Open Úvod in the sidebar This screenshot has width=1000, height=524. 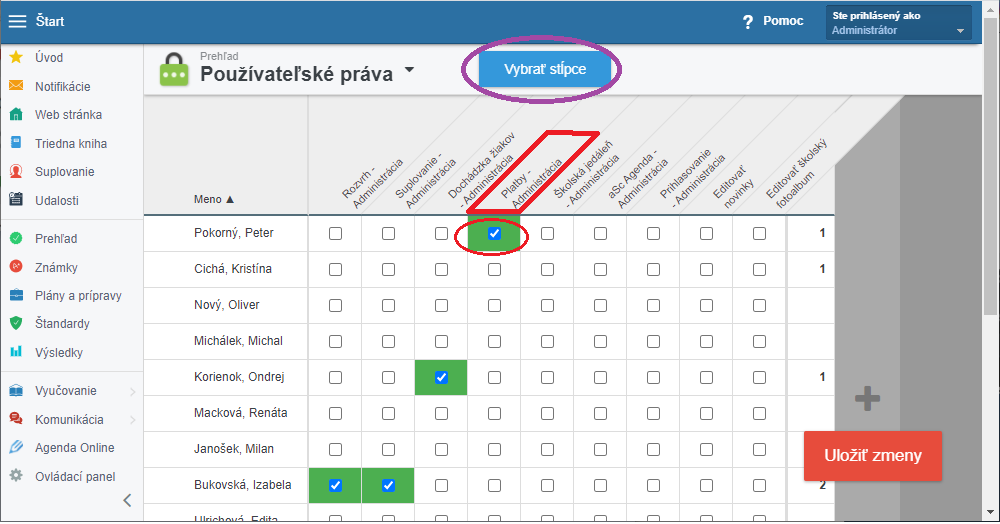pos(48,57)
